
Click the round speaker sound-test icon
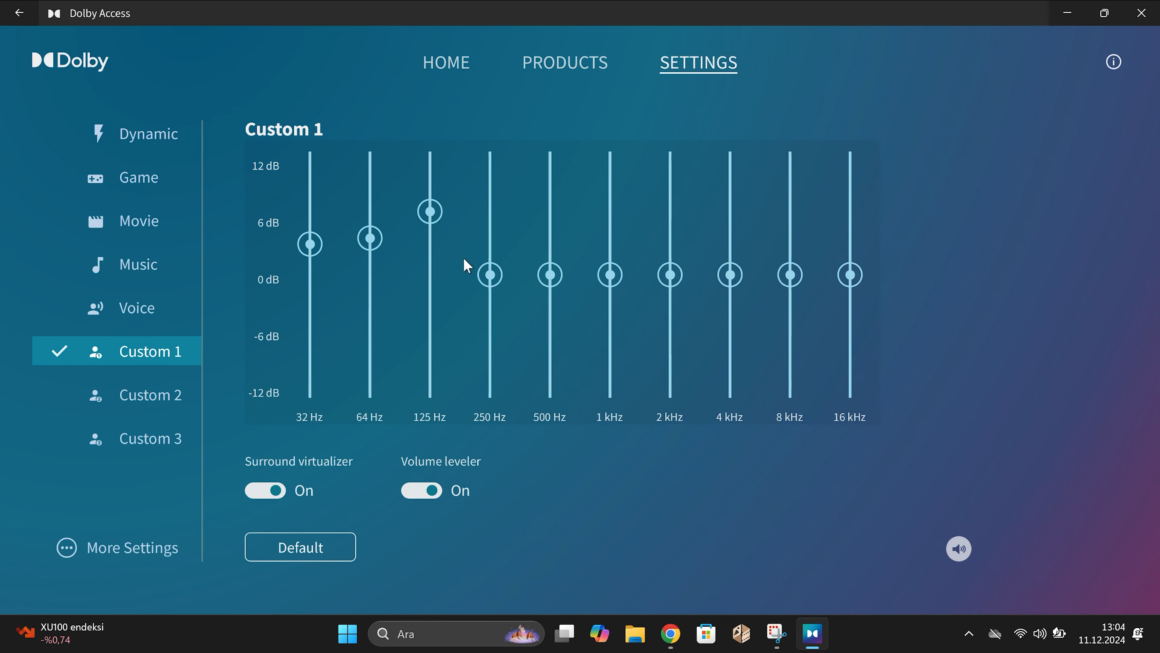pyautogui.click(x=958, y=549)
